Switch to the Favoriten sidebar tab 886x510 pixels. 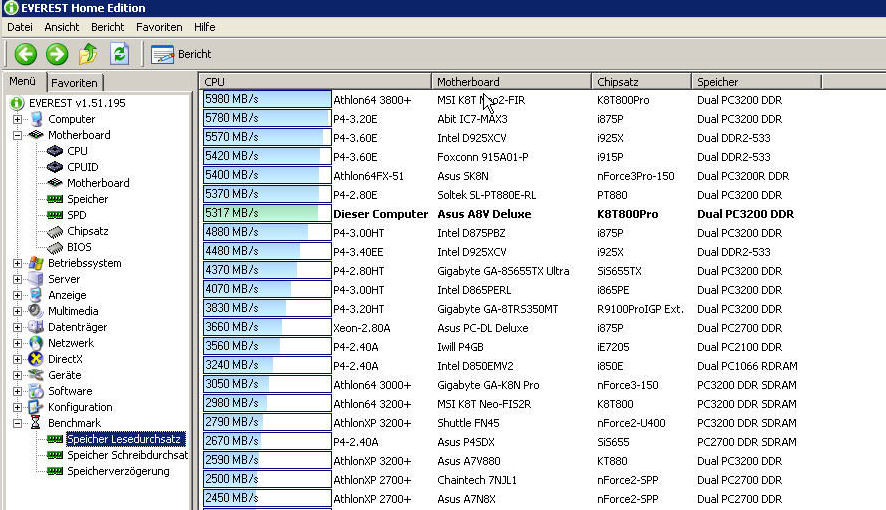click(75, 83)
